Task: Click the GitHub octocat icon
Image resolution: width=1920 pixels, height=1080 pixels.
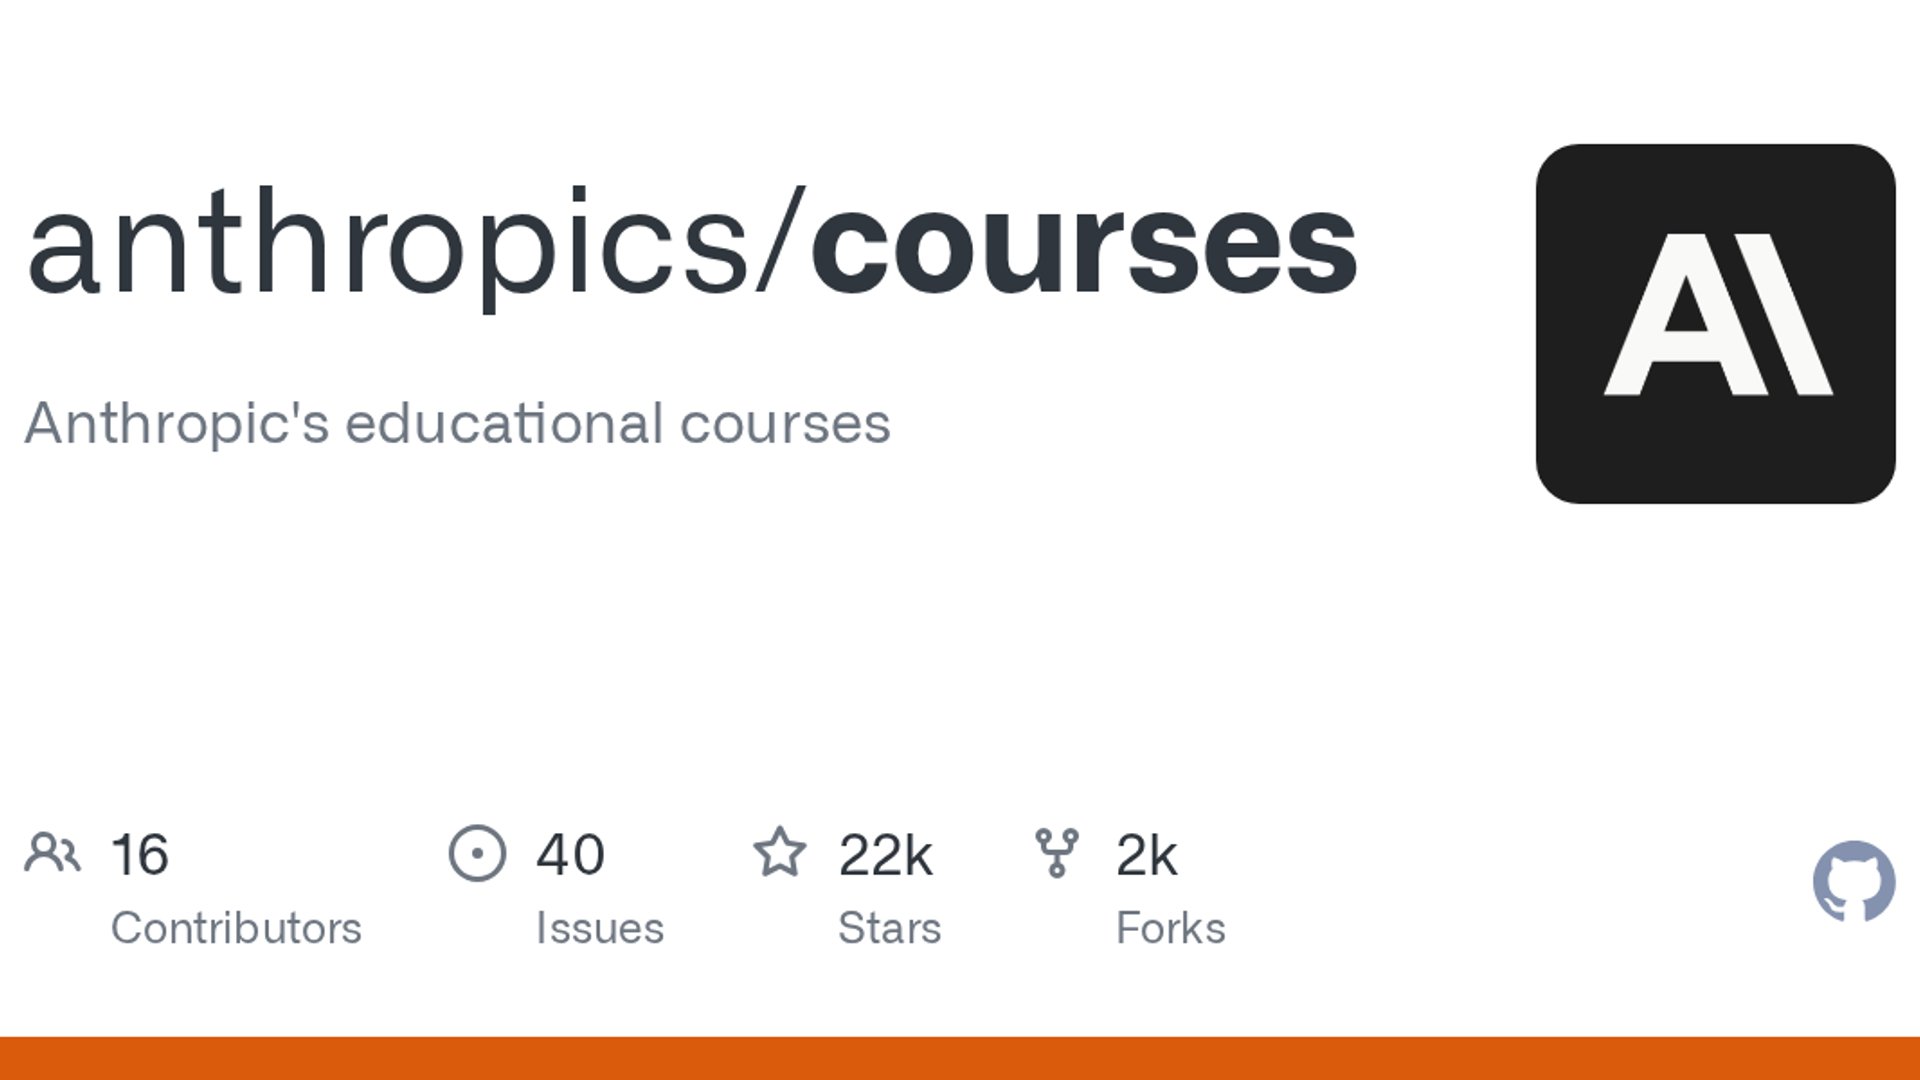Action: [x=1854, y=881]
